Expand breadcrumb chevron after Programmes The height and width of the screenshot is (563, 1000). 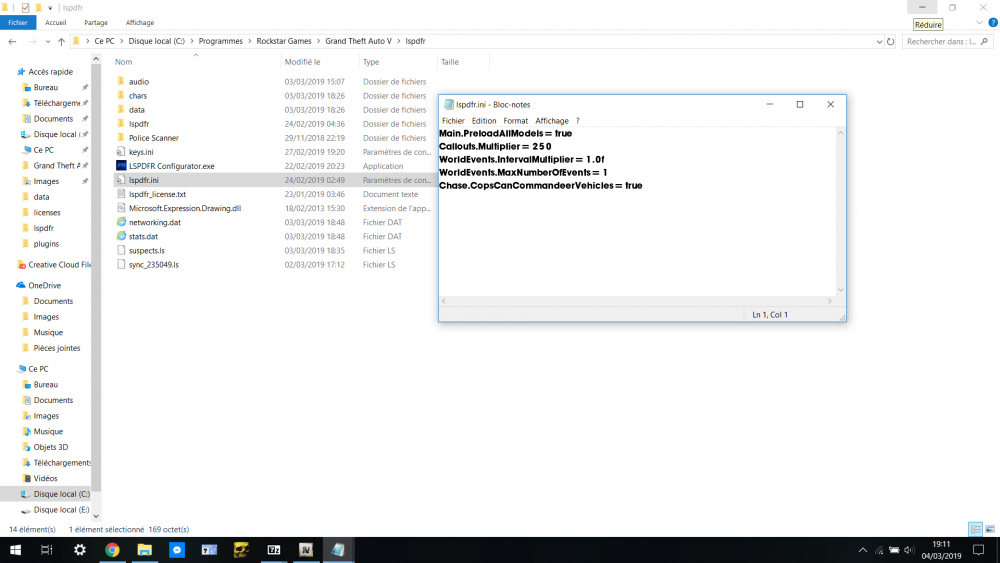pyautogui.click(x=249, y=41)
